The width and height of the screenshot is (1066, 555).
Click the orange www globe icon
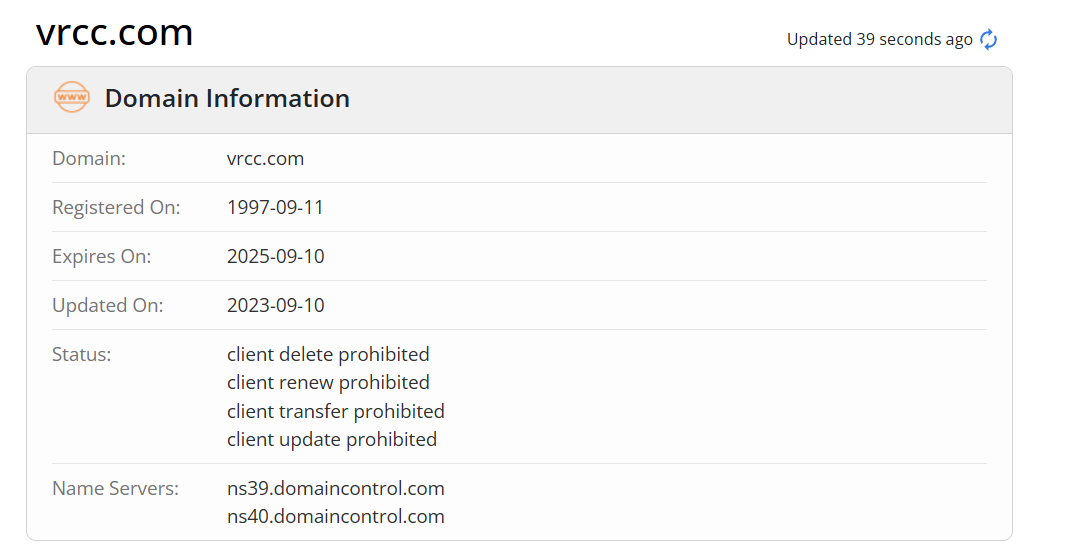click(71, 98)
